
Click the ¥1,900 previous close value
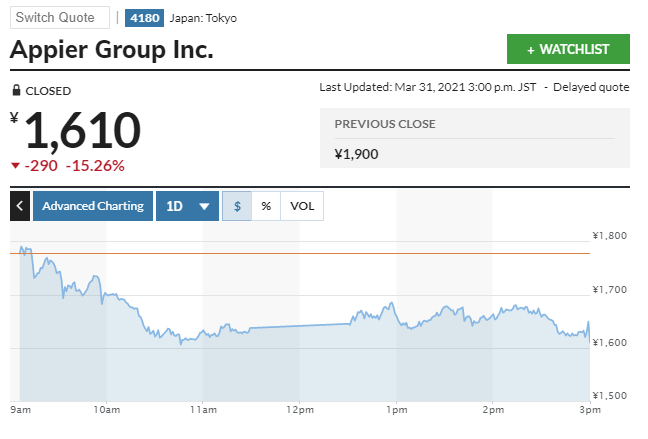coord(356,154)
